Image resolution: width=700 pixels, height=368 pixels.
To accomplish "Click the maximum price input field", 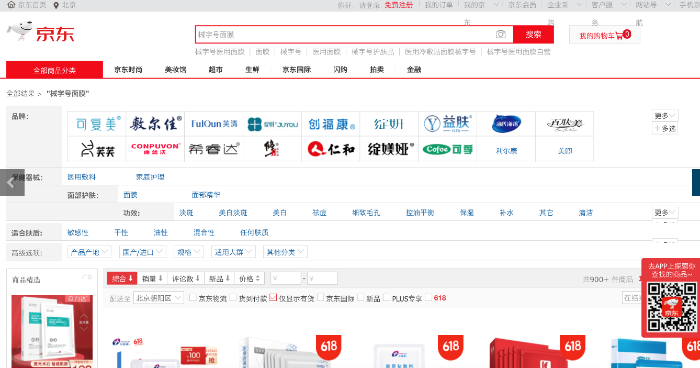I will 321,279.
